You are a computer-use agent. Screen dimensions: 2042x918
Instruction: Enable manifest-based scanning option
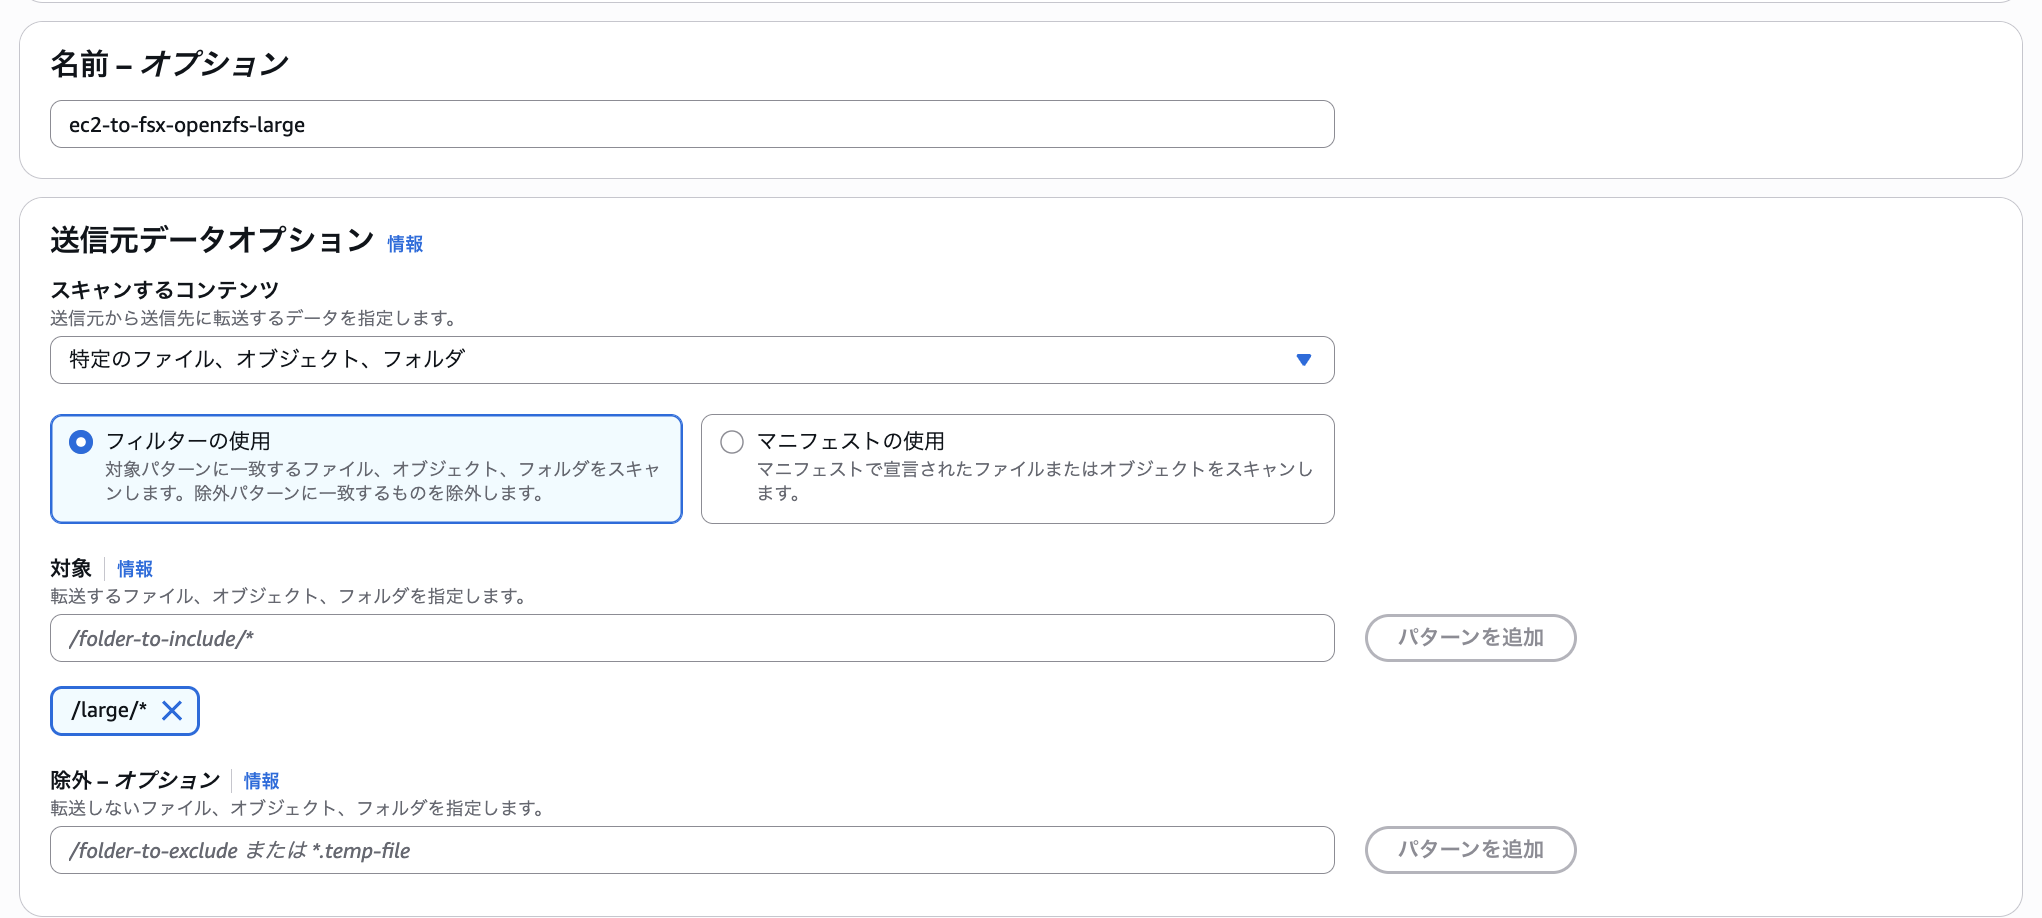(x=731, y=441)
